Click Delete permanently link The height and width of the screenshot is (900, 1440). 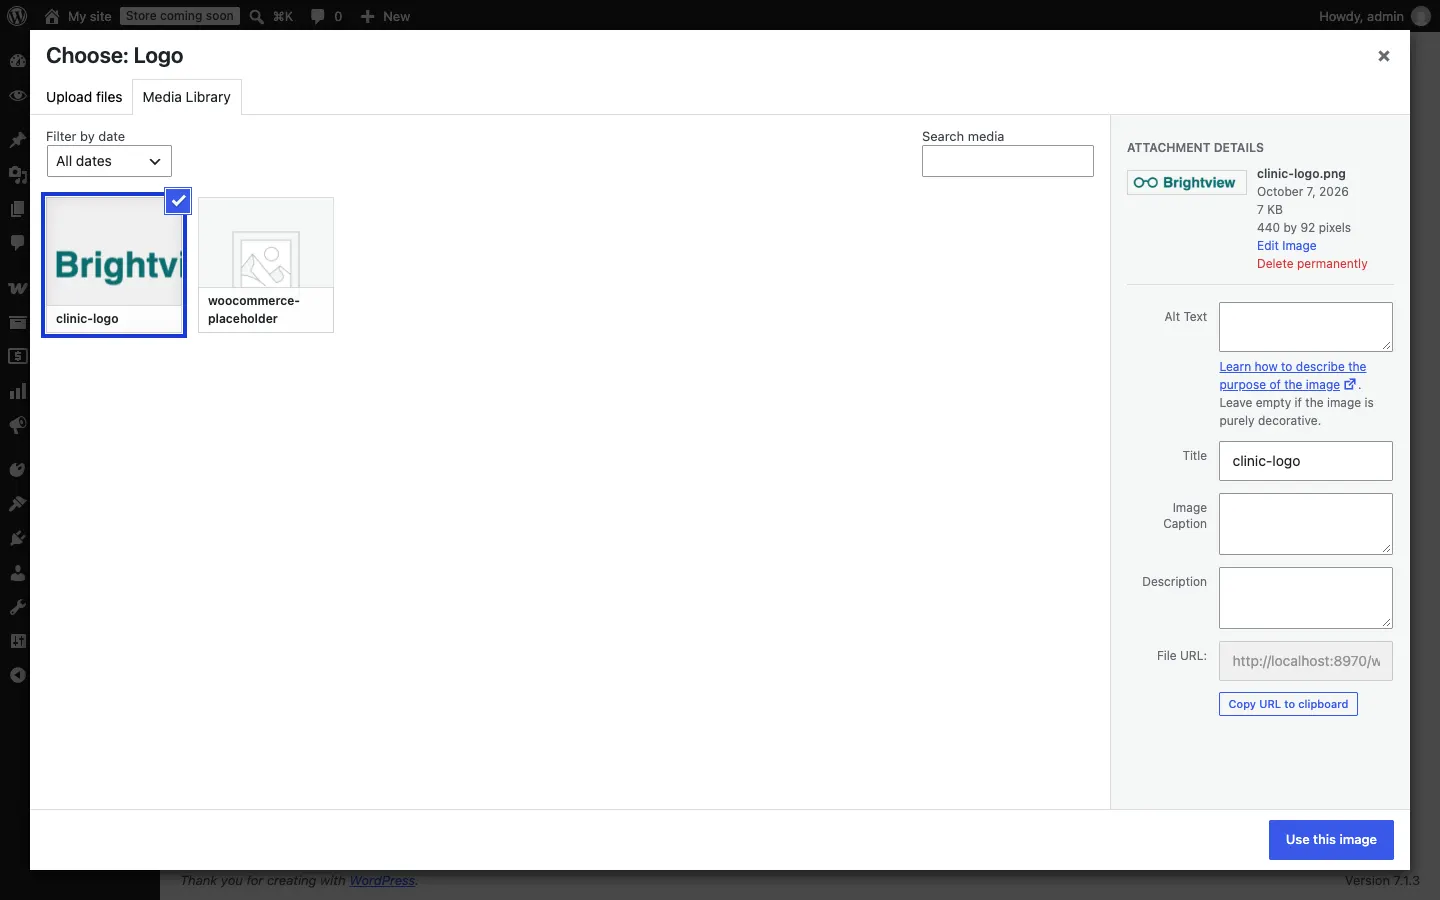[1312, 264]
